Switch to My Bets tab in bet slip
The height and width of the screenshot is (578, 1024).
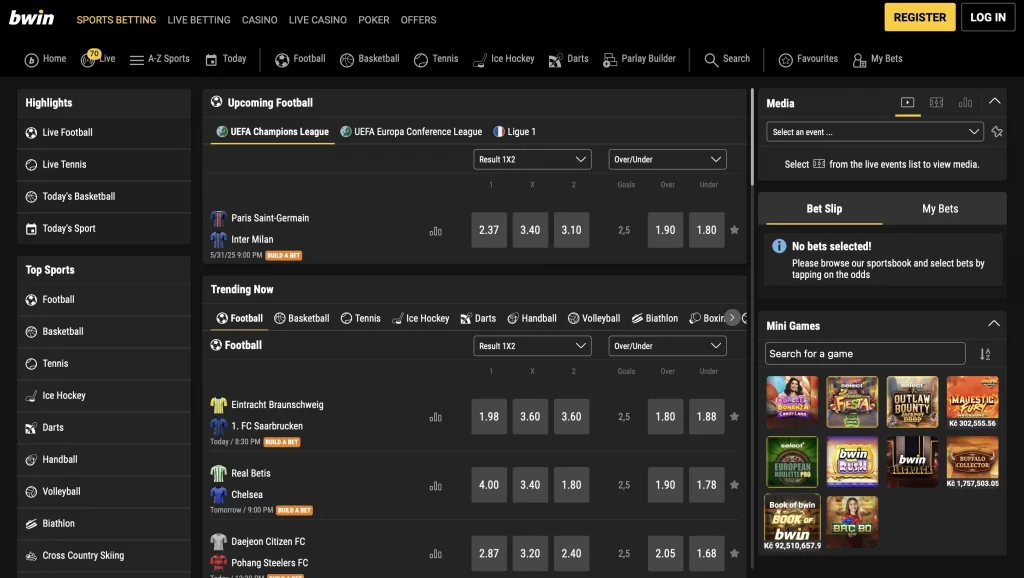pos(940,209)
